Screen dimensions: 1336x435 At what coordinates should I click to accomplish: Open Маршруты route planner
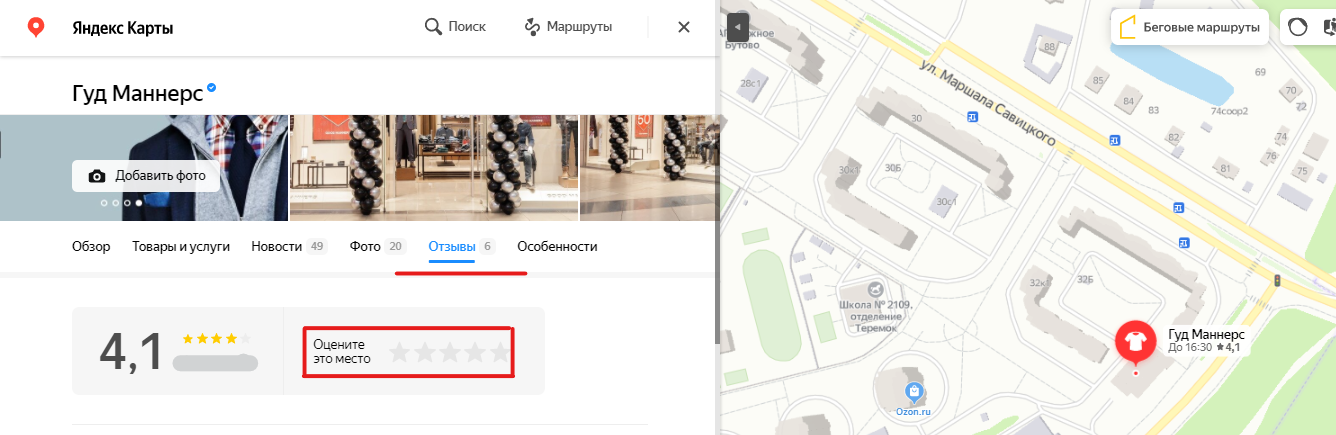point(568,27)
